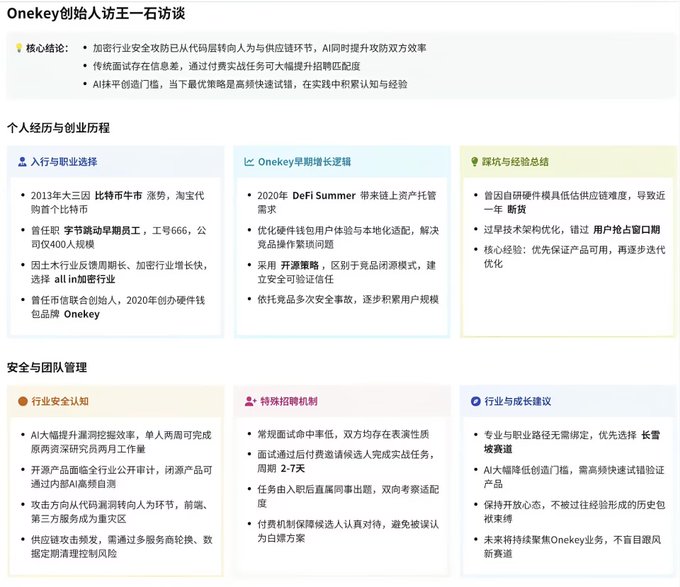Image resolution: width=680 pixels, height=587 pixels.
Task: Select the page title Onekey创始人访王一石访谈
Action: click(x=96, y=13)
